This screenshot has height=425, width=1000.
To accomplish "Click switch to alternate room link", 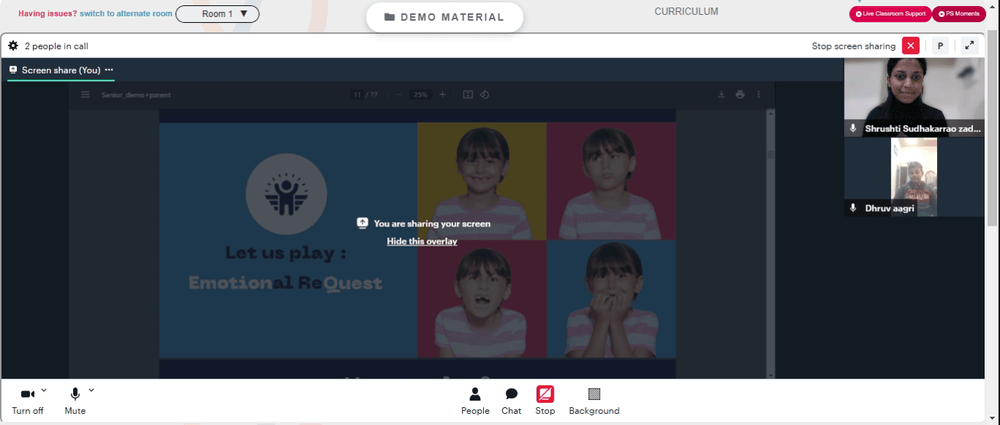I will click(126, 13).
